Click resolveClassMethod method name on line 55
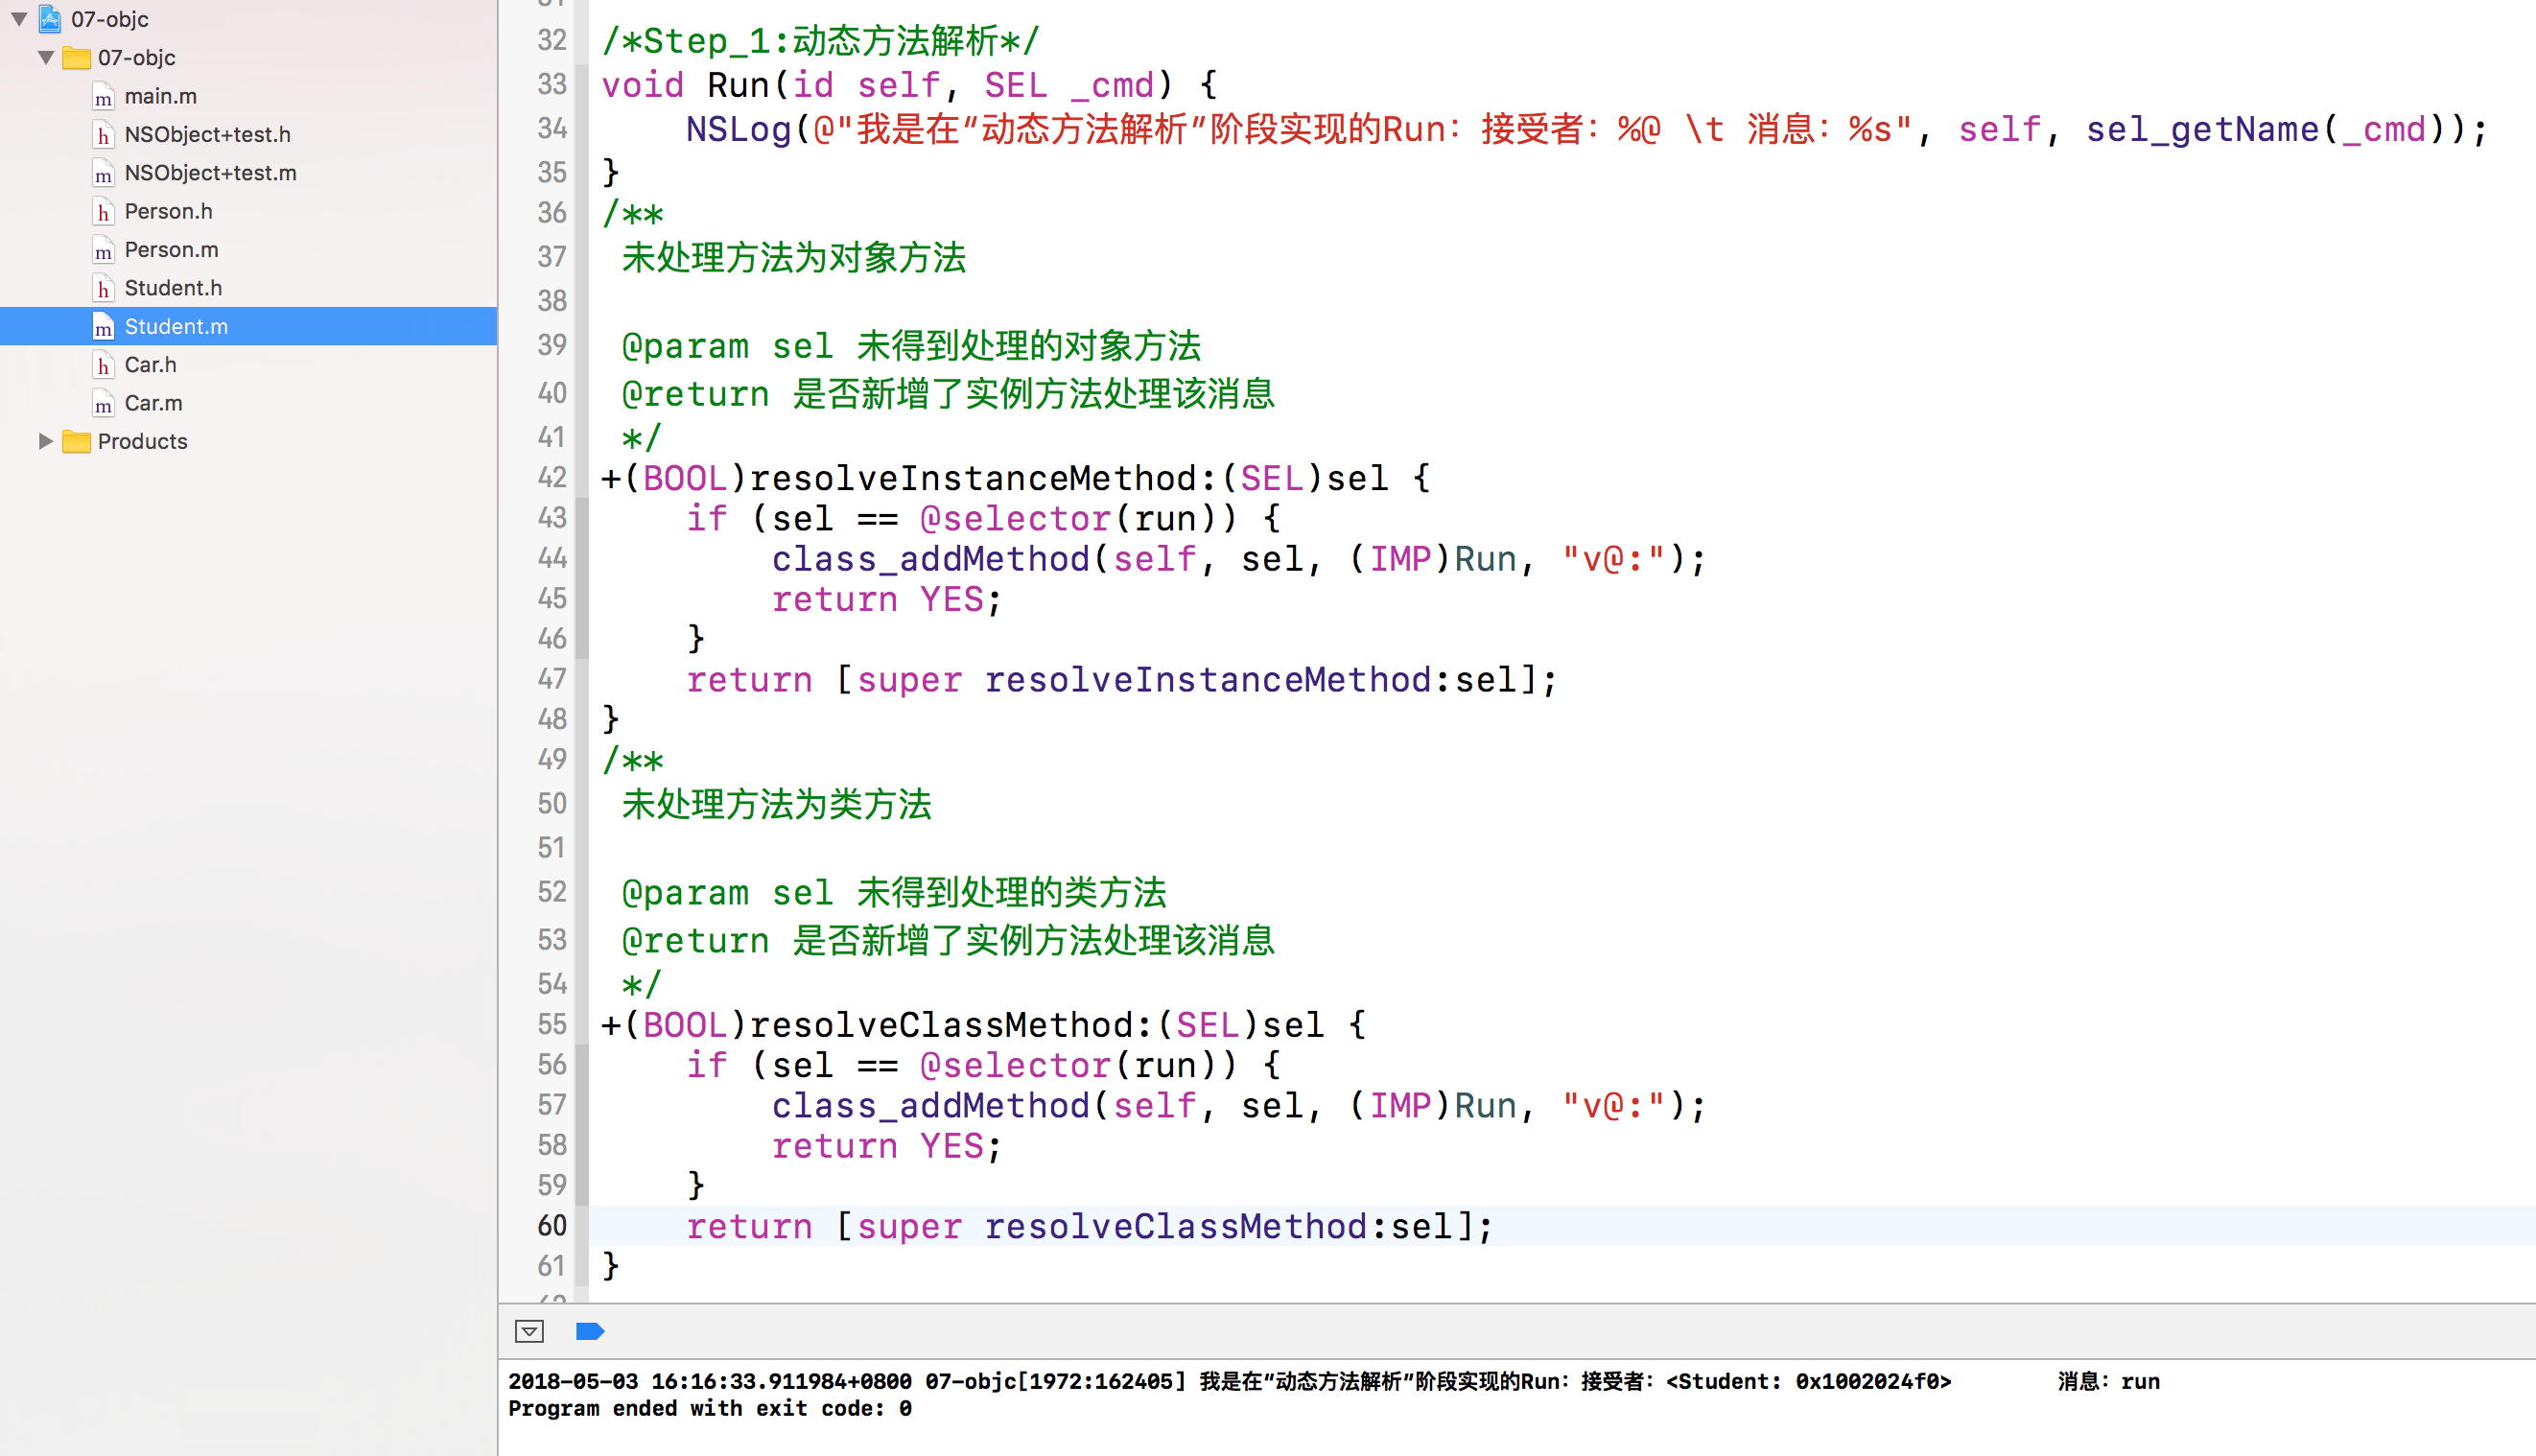The width and height of the screenshot is (2536, 1456). click(x=941, y=1025)
